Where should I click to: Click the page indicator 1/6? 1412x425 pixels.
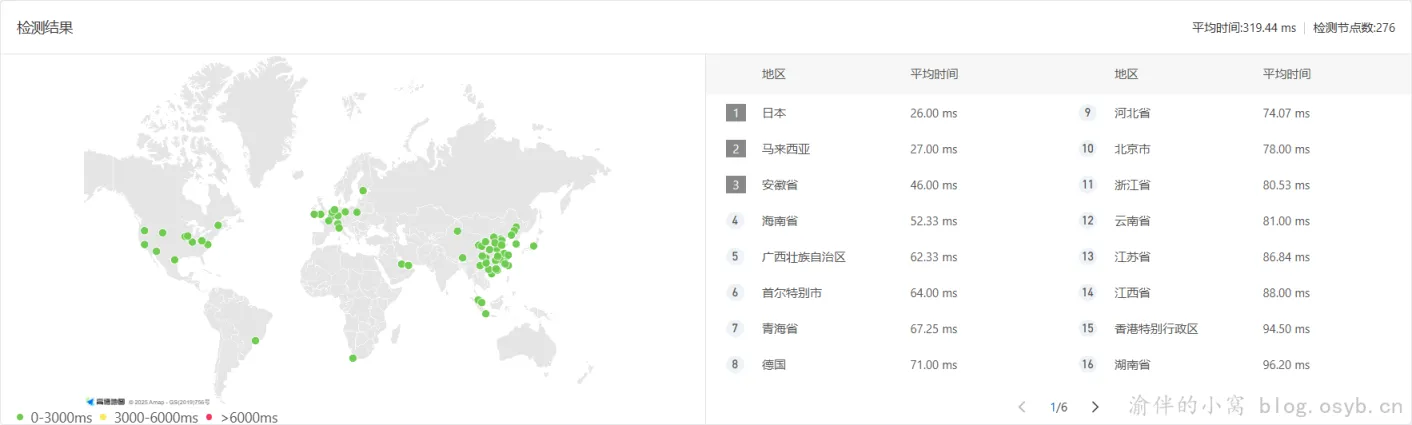click(1059, 407)
